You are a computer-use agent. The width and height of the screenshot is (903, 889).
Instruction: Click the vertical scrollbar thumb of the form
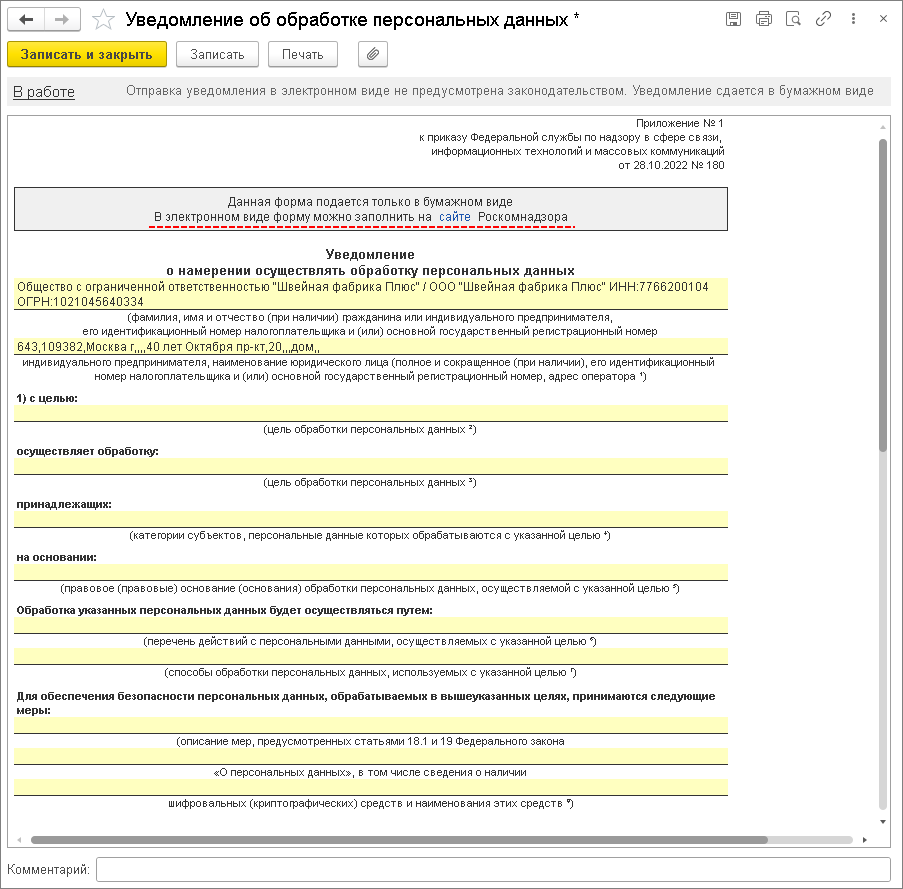[883, 295]
